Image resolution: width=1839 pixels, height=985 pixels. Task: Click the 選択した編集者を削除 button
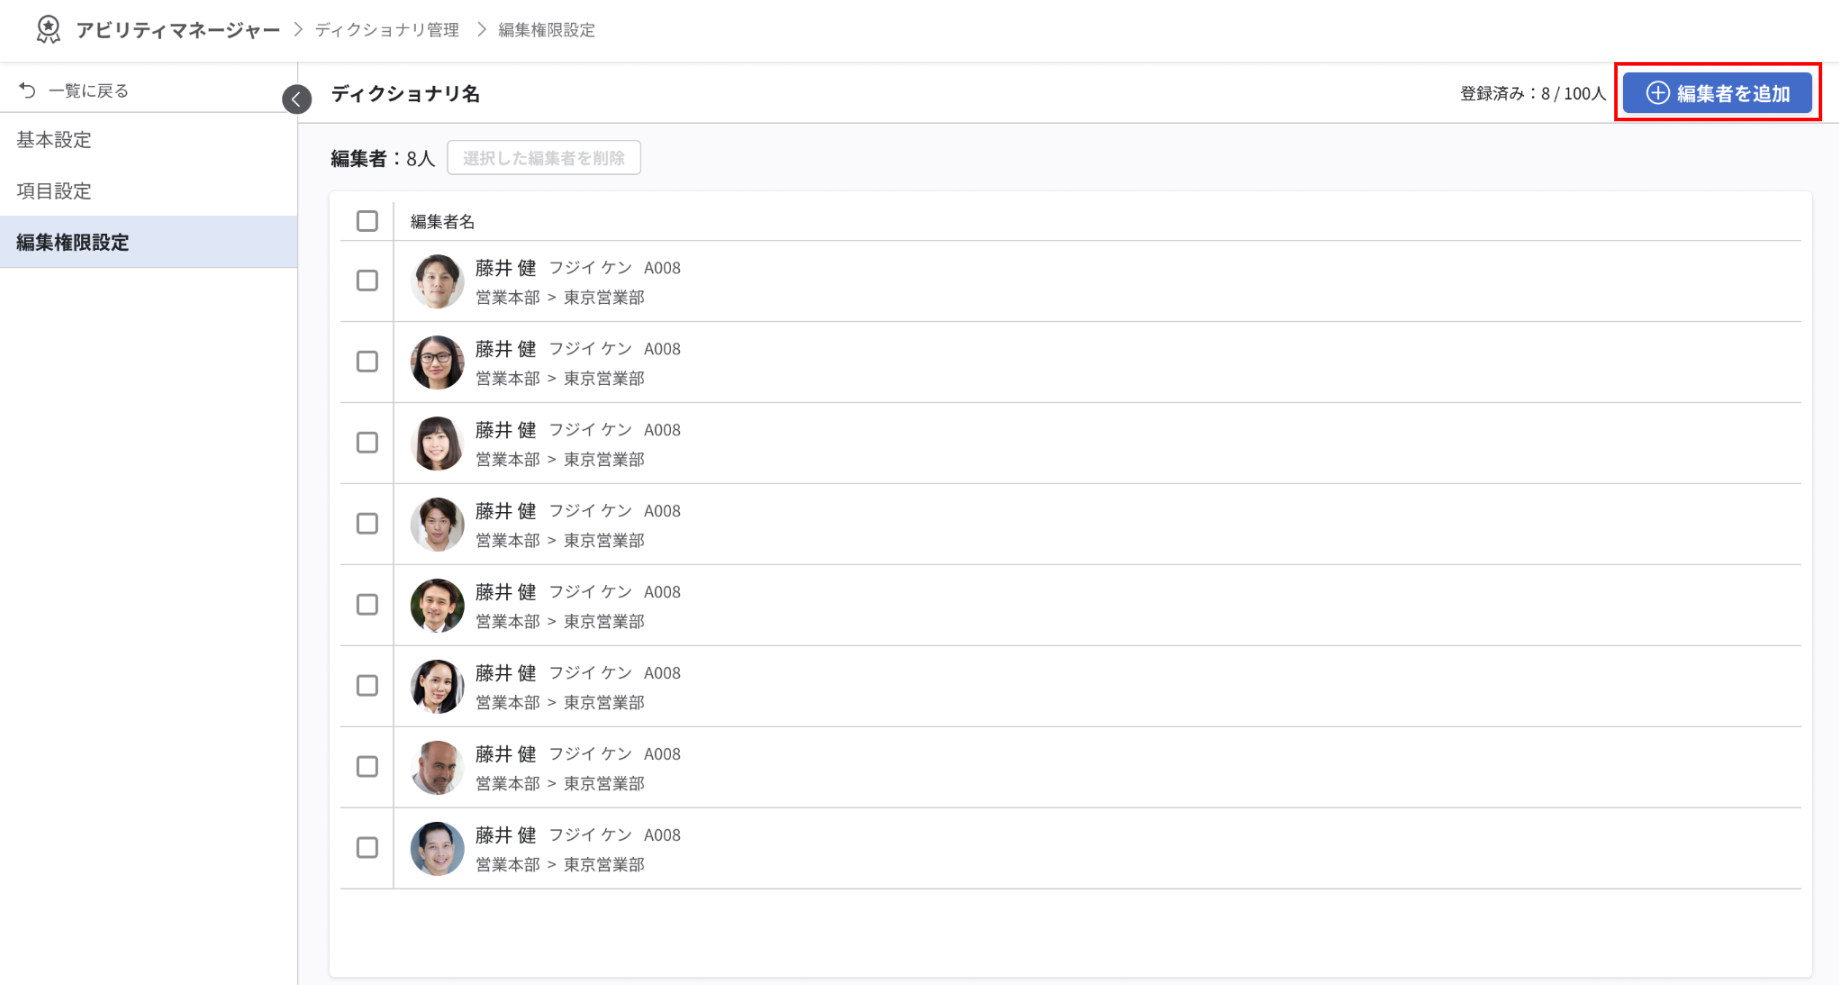[x=543, y=158]
